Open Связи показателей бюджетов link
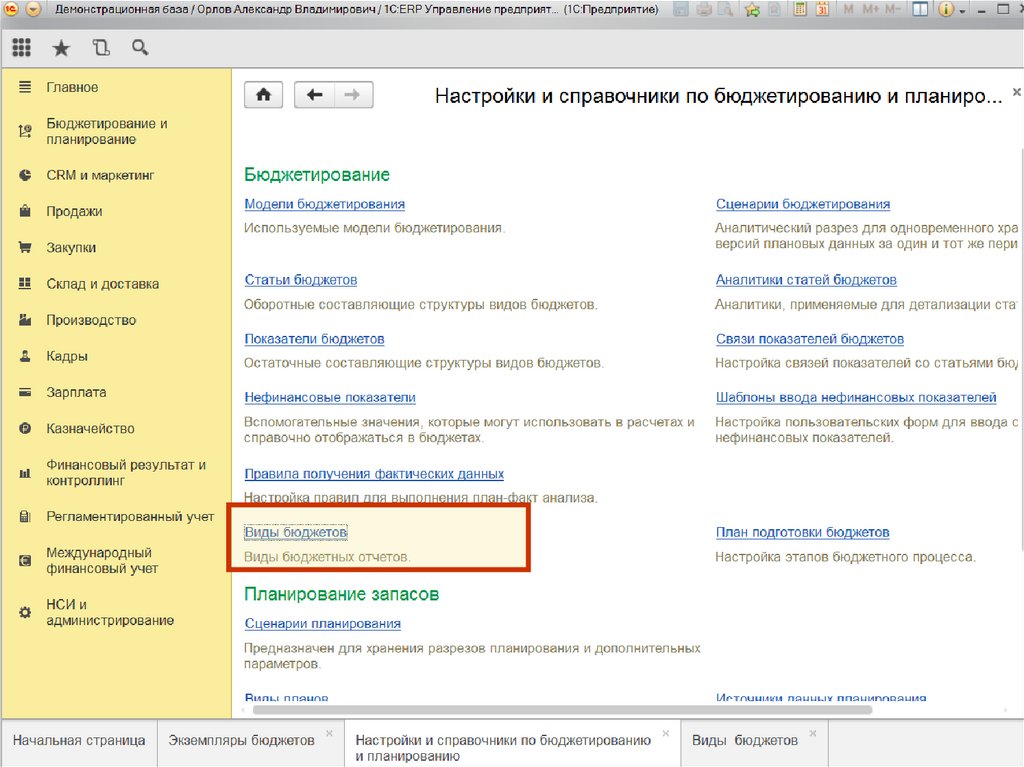This screenshot has width=1024, height=767. point(810,339)
